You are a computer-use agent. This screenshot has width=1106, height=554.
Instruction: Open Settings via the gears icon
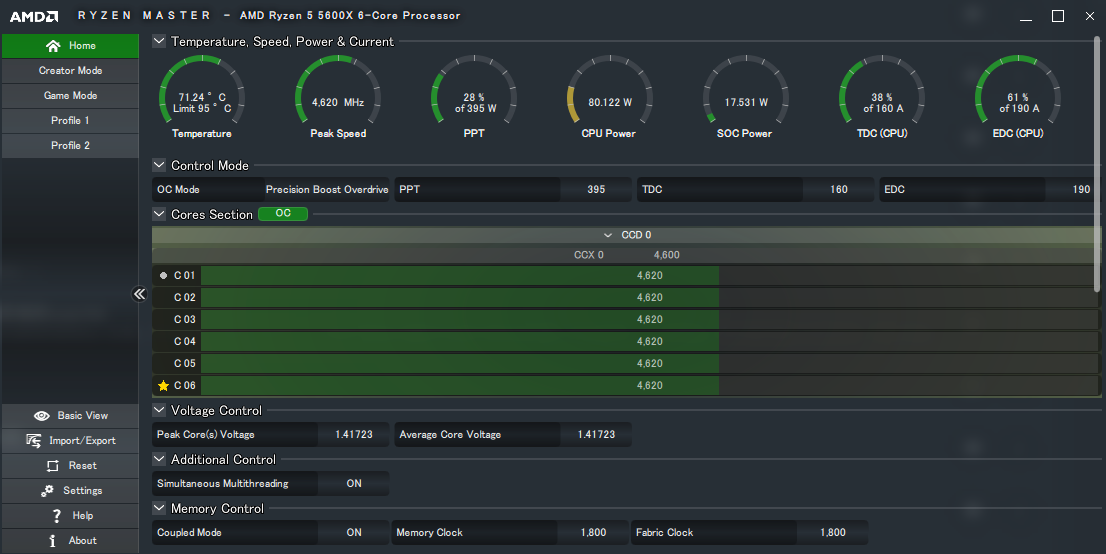[x=46, y=491]
